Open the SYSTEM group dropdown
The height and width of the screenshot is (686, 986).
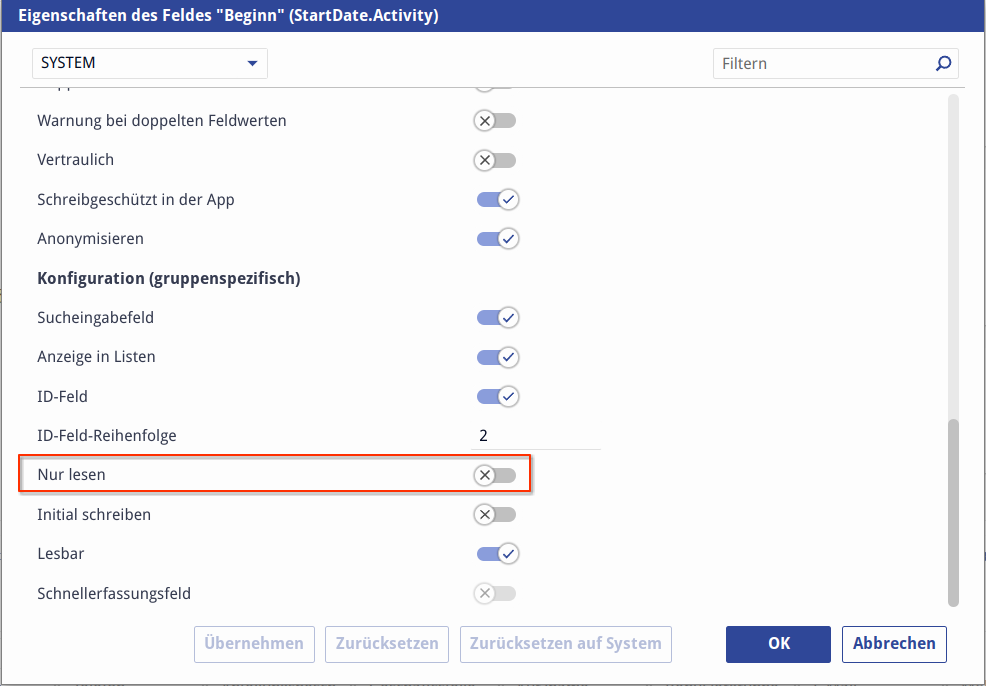tap(150, 63)
